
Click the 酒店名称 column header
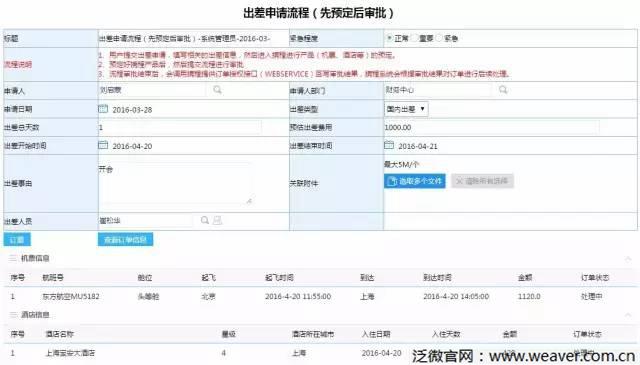(60, 334)
